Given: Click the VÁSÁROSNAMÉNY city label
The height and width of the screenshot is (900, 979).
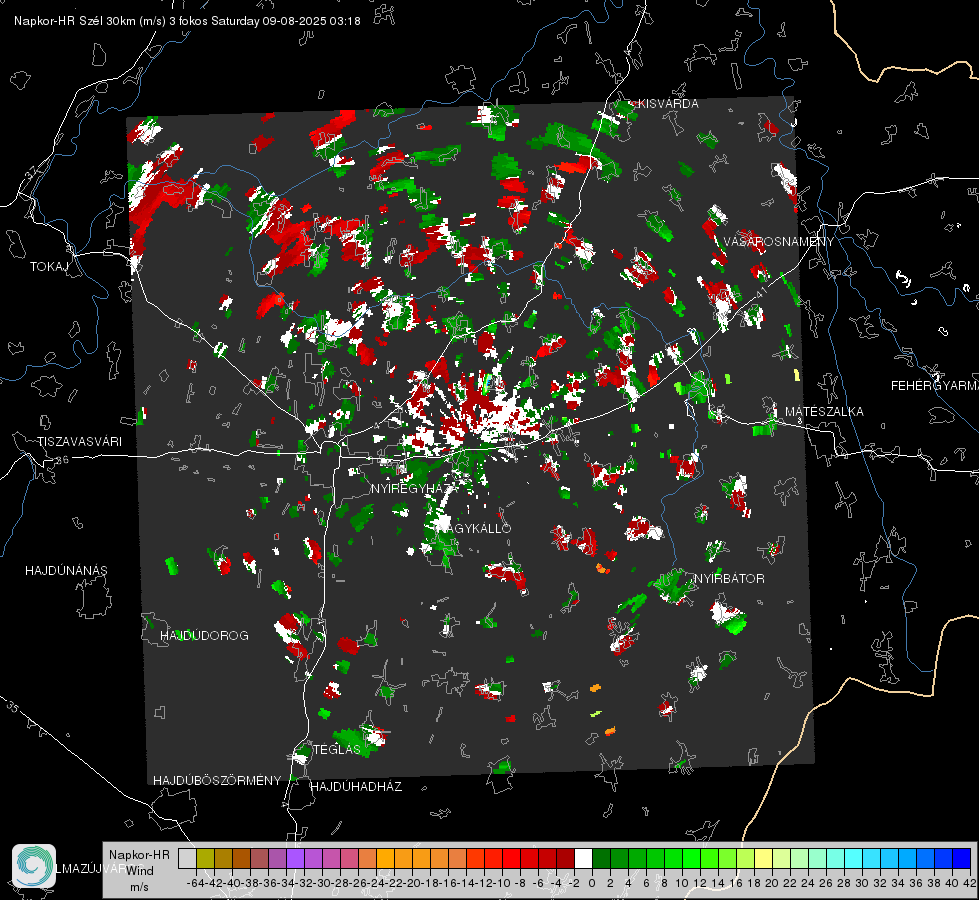Looking at the screenshot, I should pos(779,242).
